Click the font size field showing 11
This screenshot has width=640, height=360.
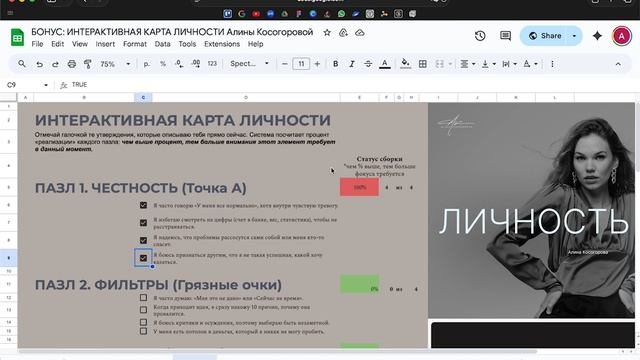coord(301,64)
